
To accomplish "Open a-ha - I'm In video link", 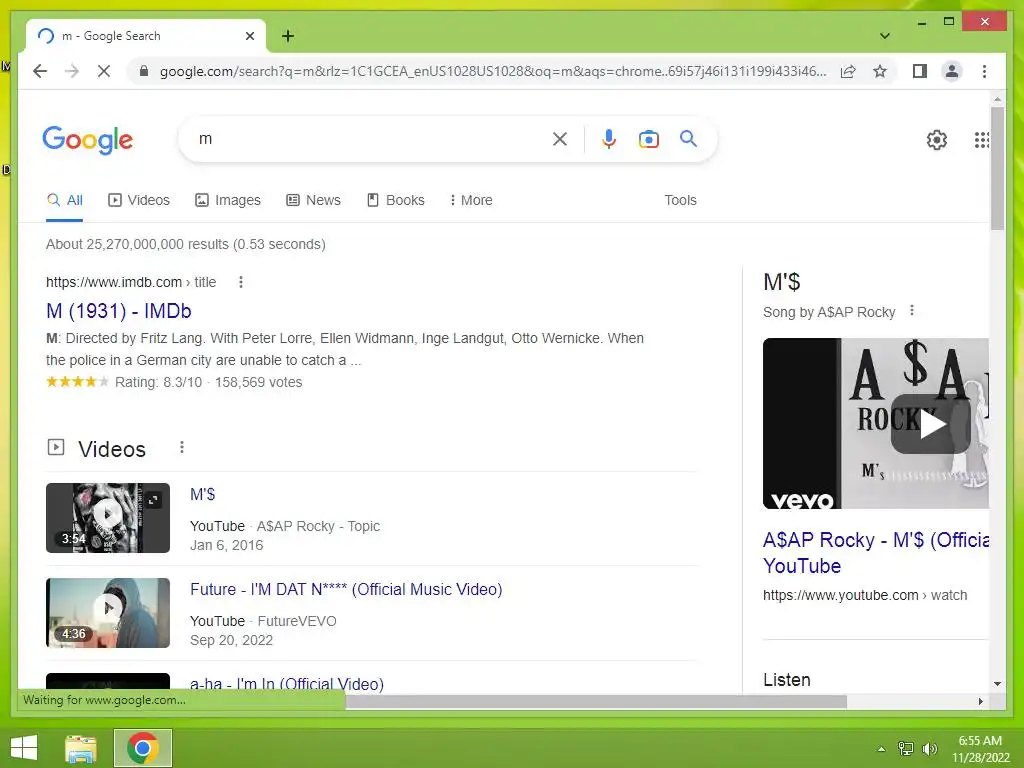I will (287, 684).
